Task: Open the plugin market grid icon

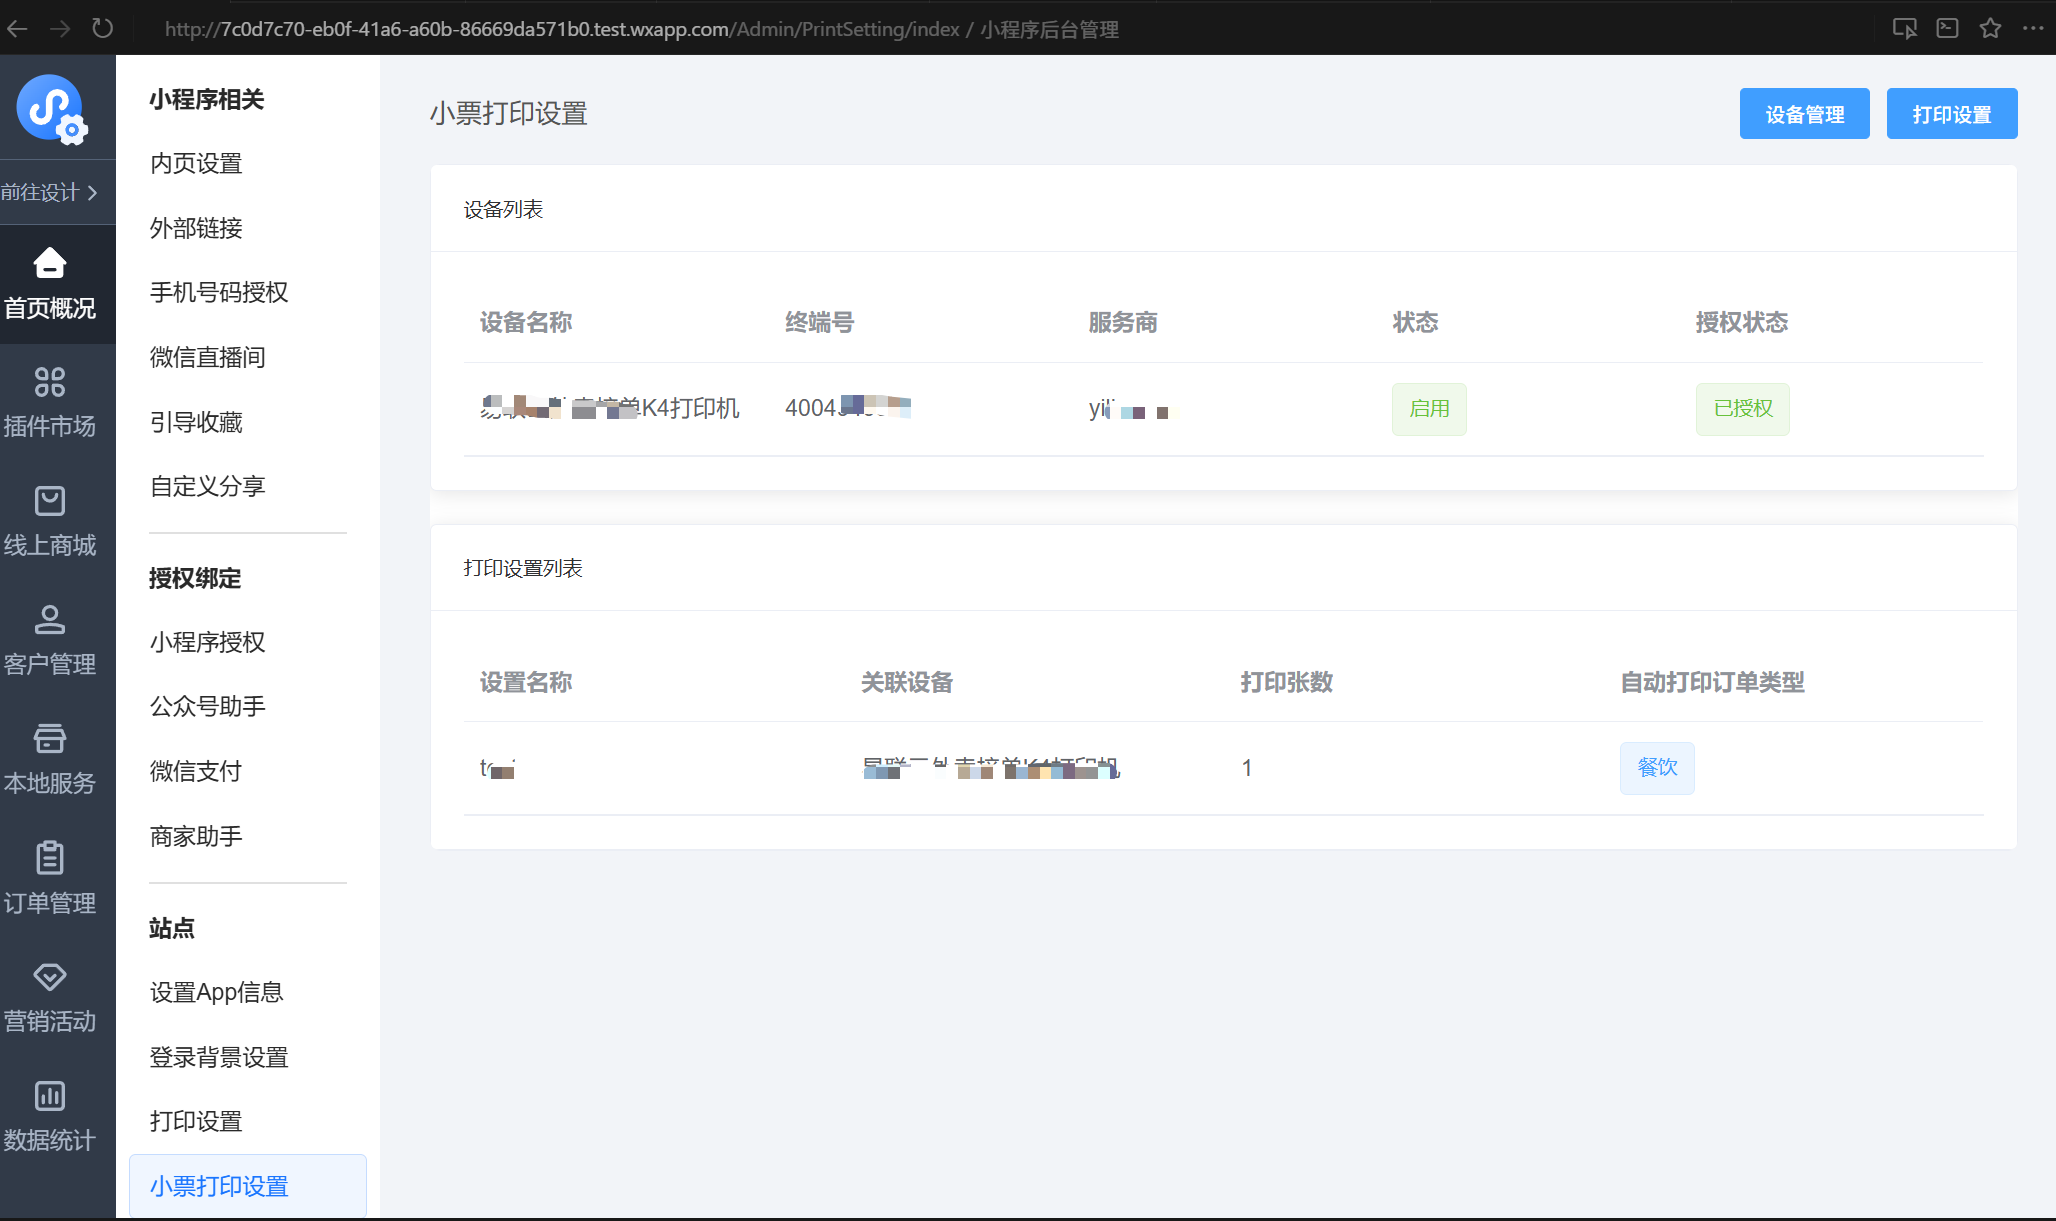Action: pos(49,382)
